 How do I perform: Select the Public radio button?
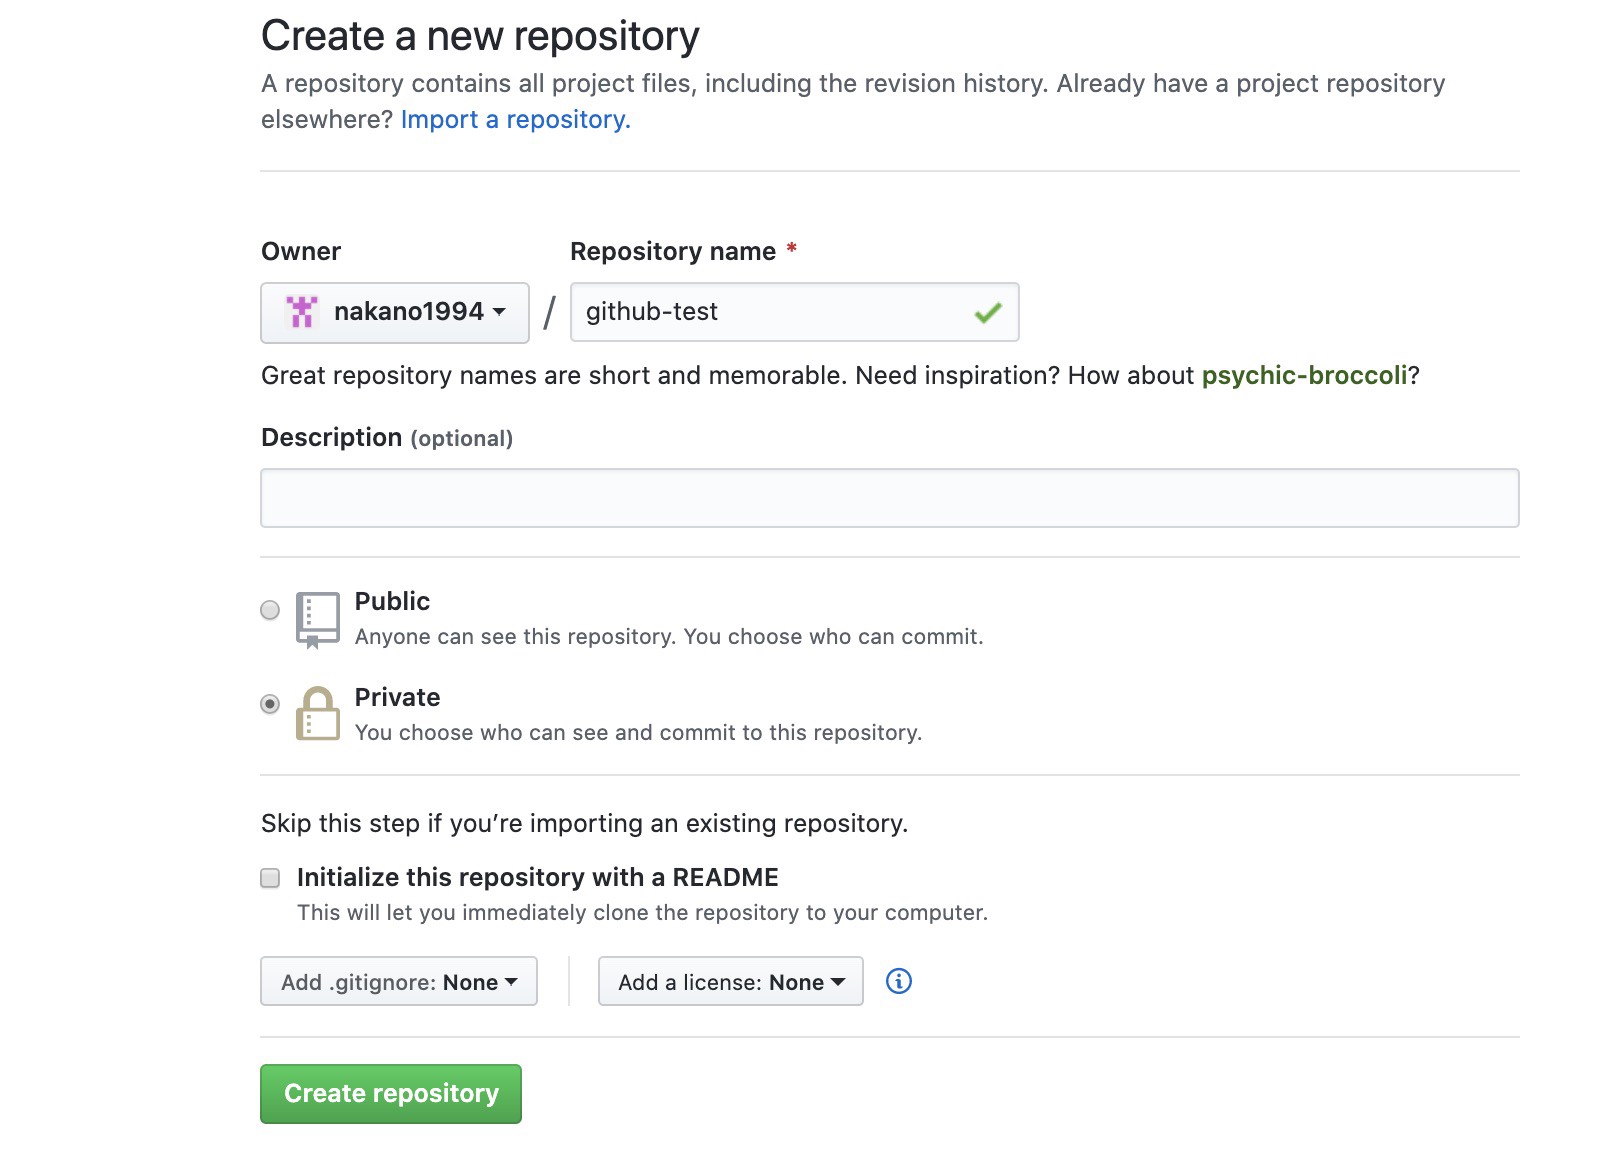point(270,609)
